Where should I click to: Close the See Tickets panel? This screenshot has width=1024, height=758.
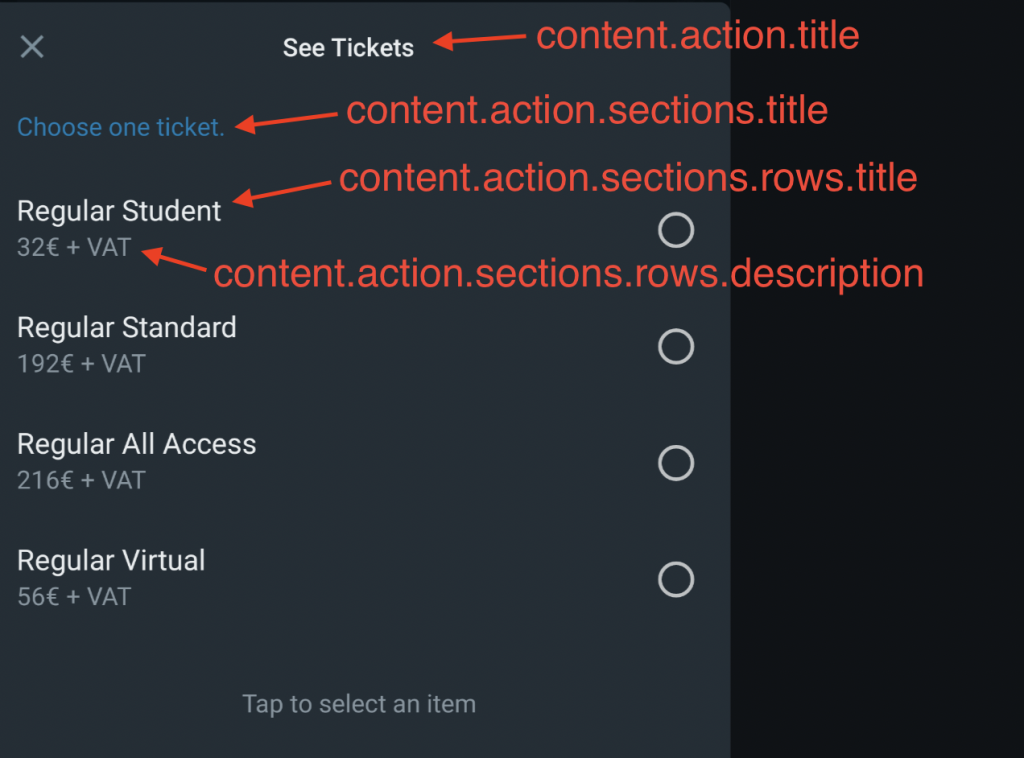(32, 47)
